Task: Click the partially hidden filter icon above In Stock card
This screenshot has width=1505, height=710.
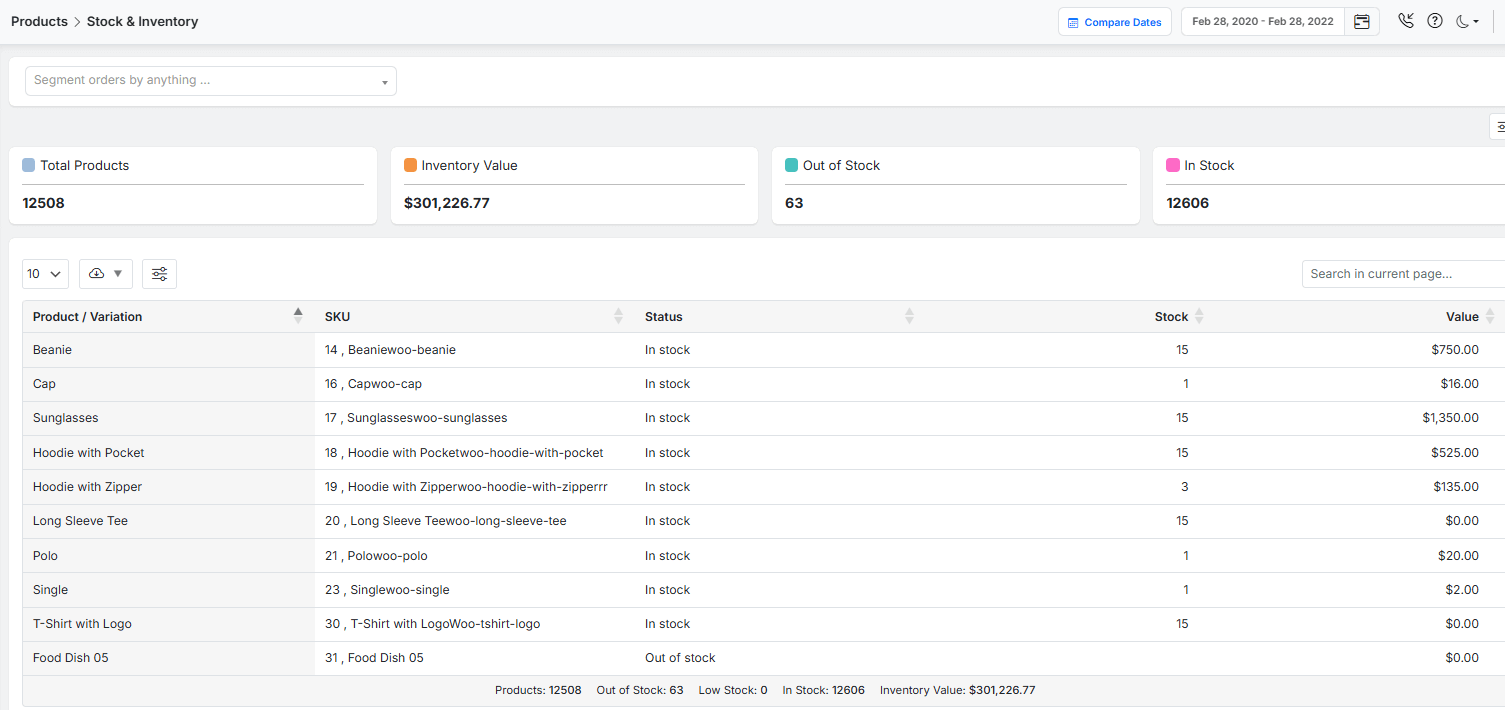Action: coord(1499,127)
